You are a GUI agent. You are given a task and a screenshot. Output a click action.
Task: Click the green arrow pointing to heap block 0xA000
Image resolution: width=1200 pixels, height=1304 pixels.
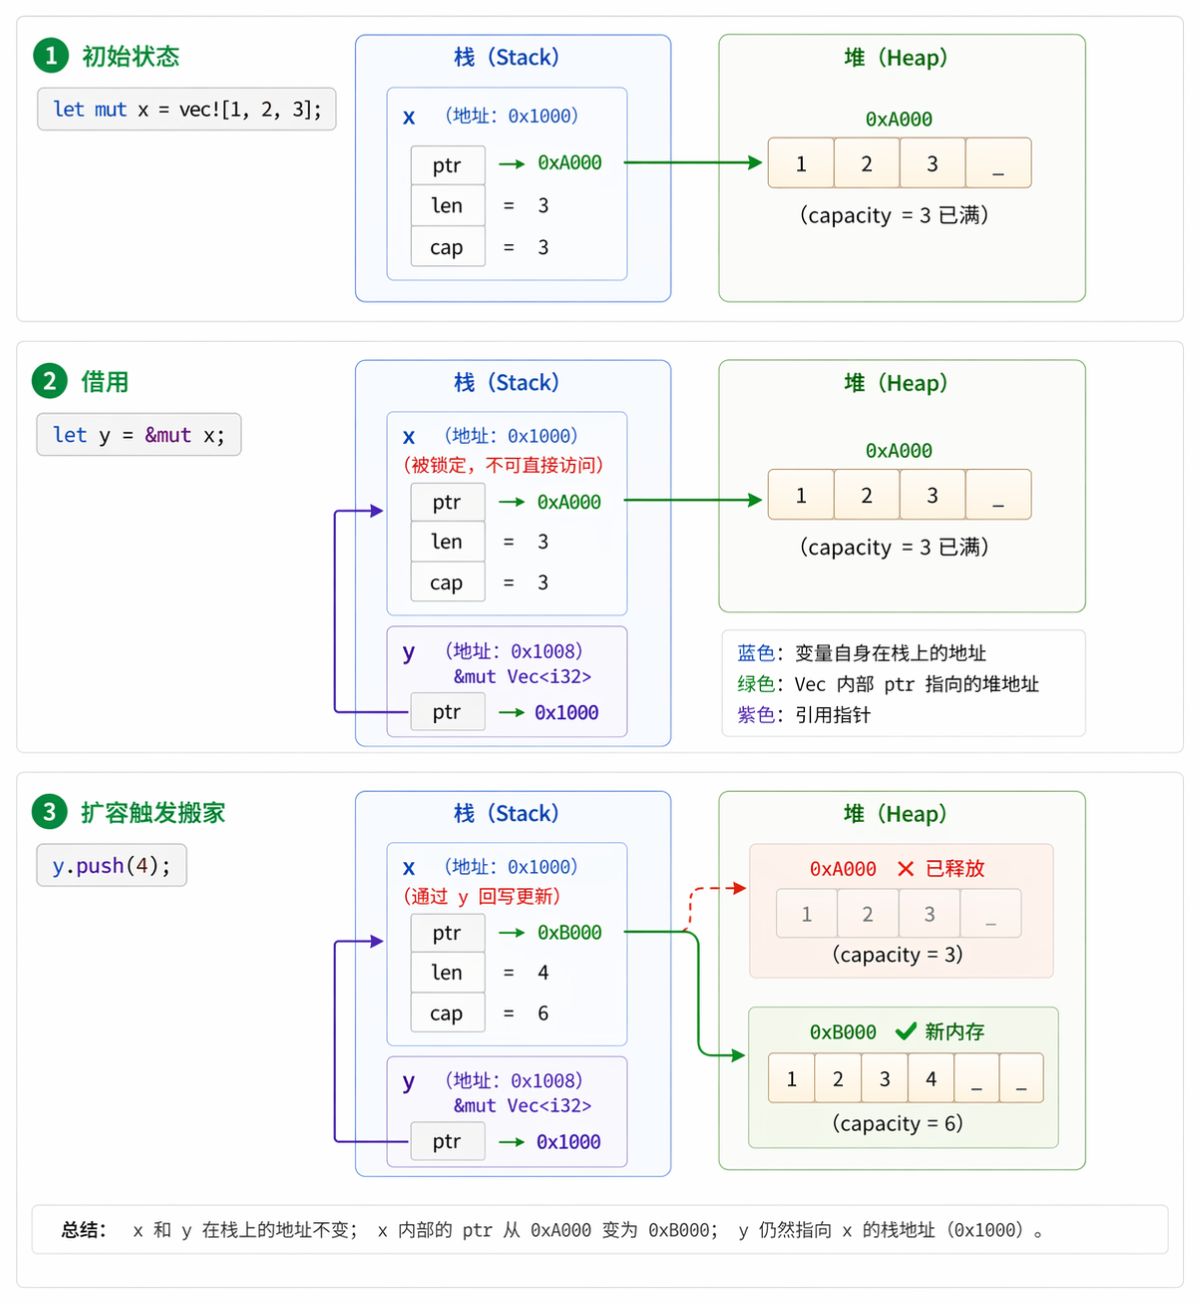tap(695, 162)
